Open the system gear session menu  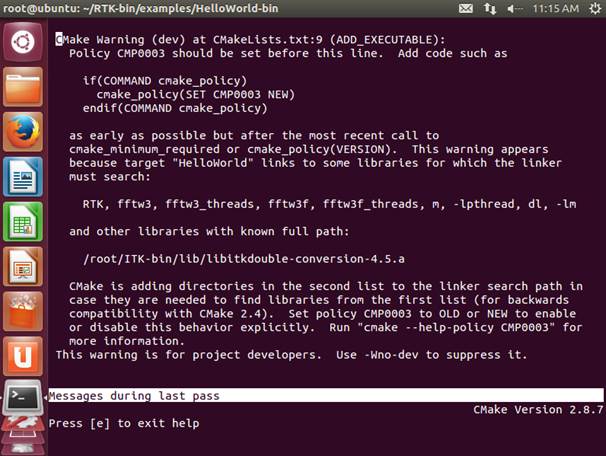pyautogui.click(x=596, y=8)
